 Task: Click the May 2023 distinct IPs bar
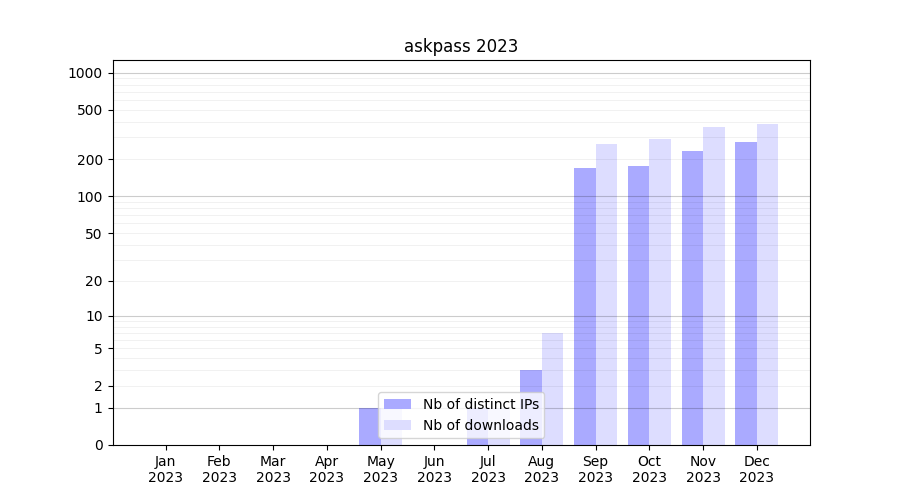pyautogui.click(x=369, y=426)
